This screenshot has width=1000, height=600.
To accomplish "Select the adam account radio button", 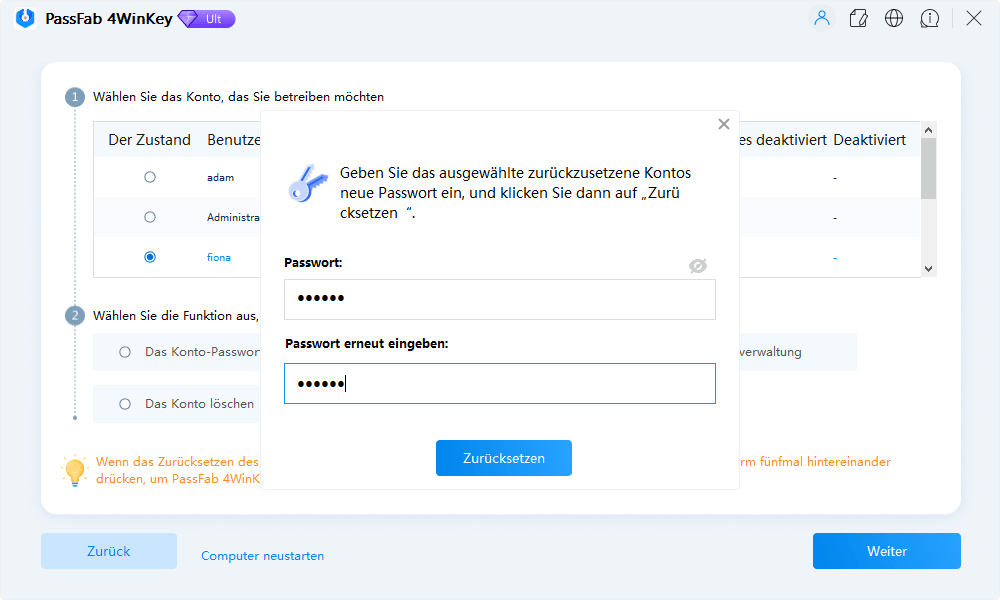I will click(x=150, y=177).
